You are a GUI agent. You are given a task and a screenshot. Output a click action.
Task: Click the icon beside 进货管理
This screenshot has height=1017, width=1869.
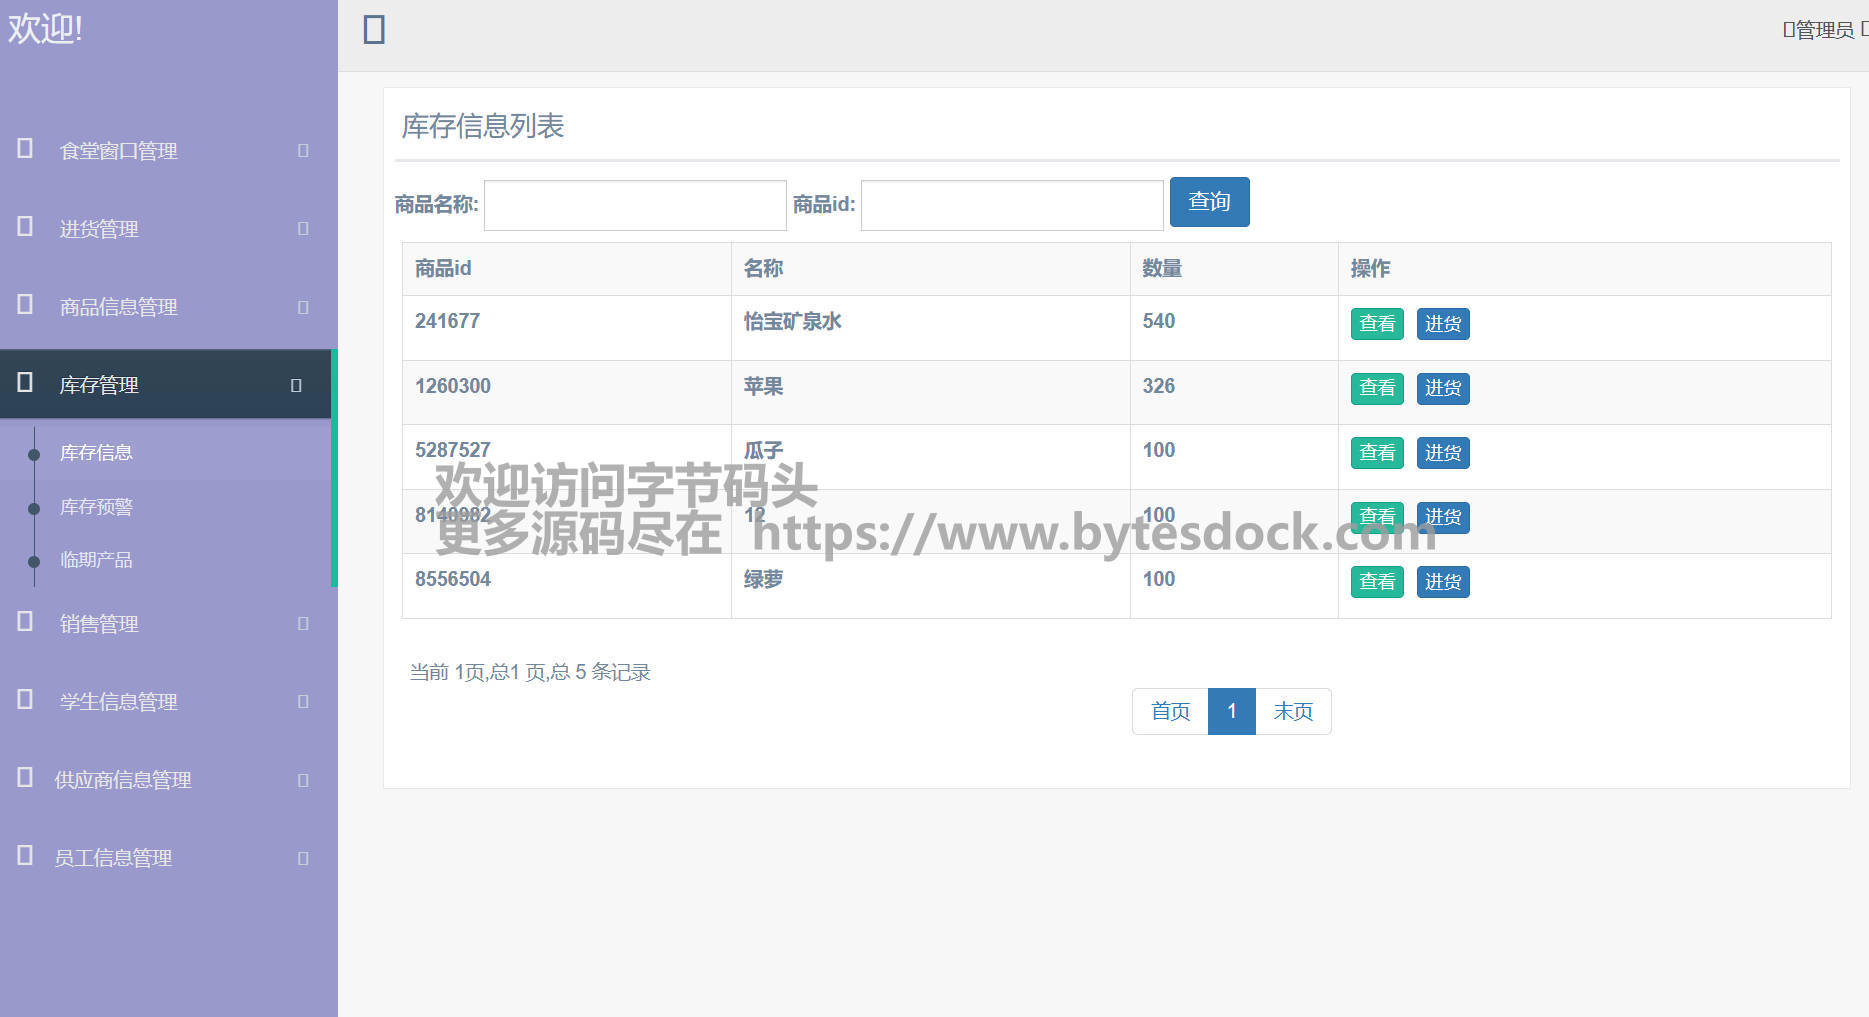[x=26, y=227]
